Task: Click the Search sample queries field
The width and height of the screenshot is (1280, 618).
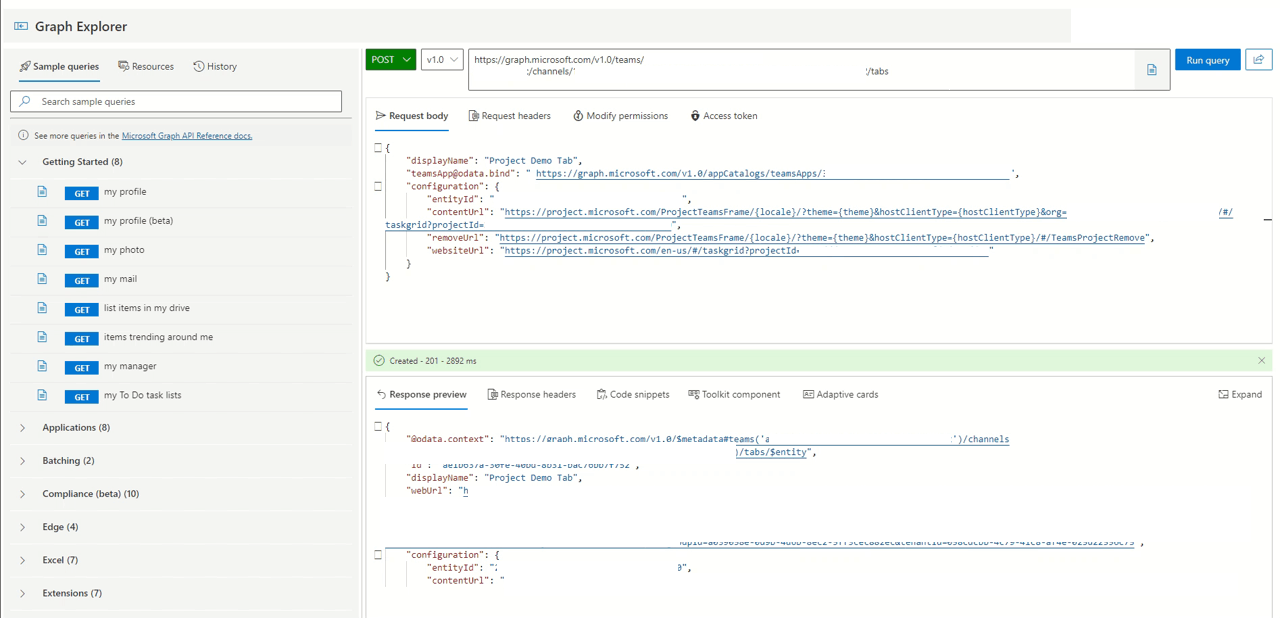Action: (176, 101)
